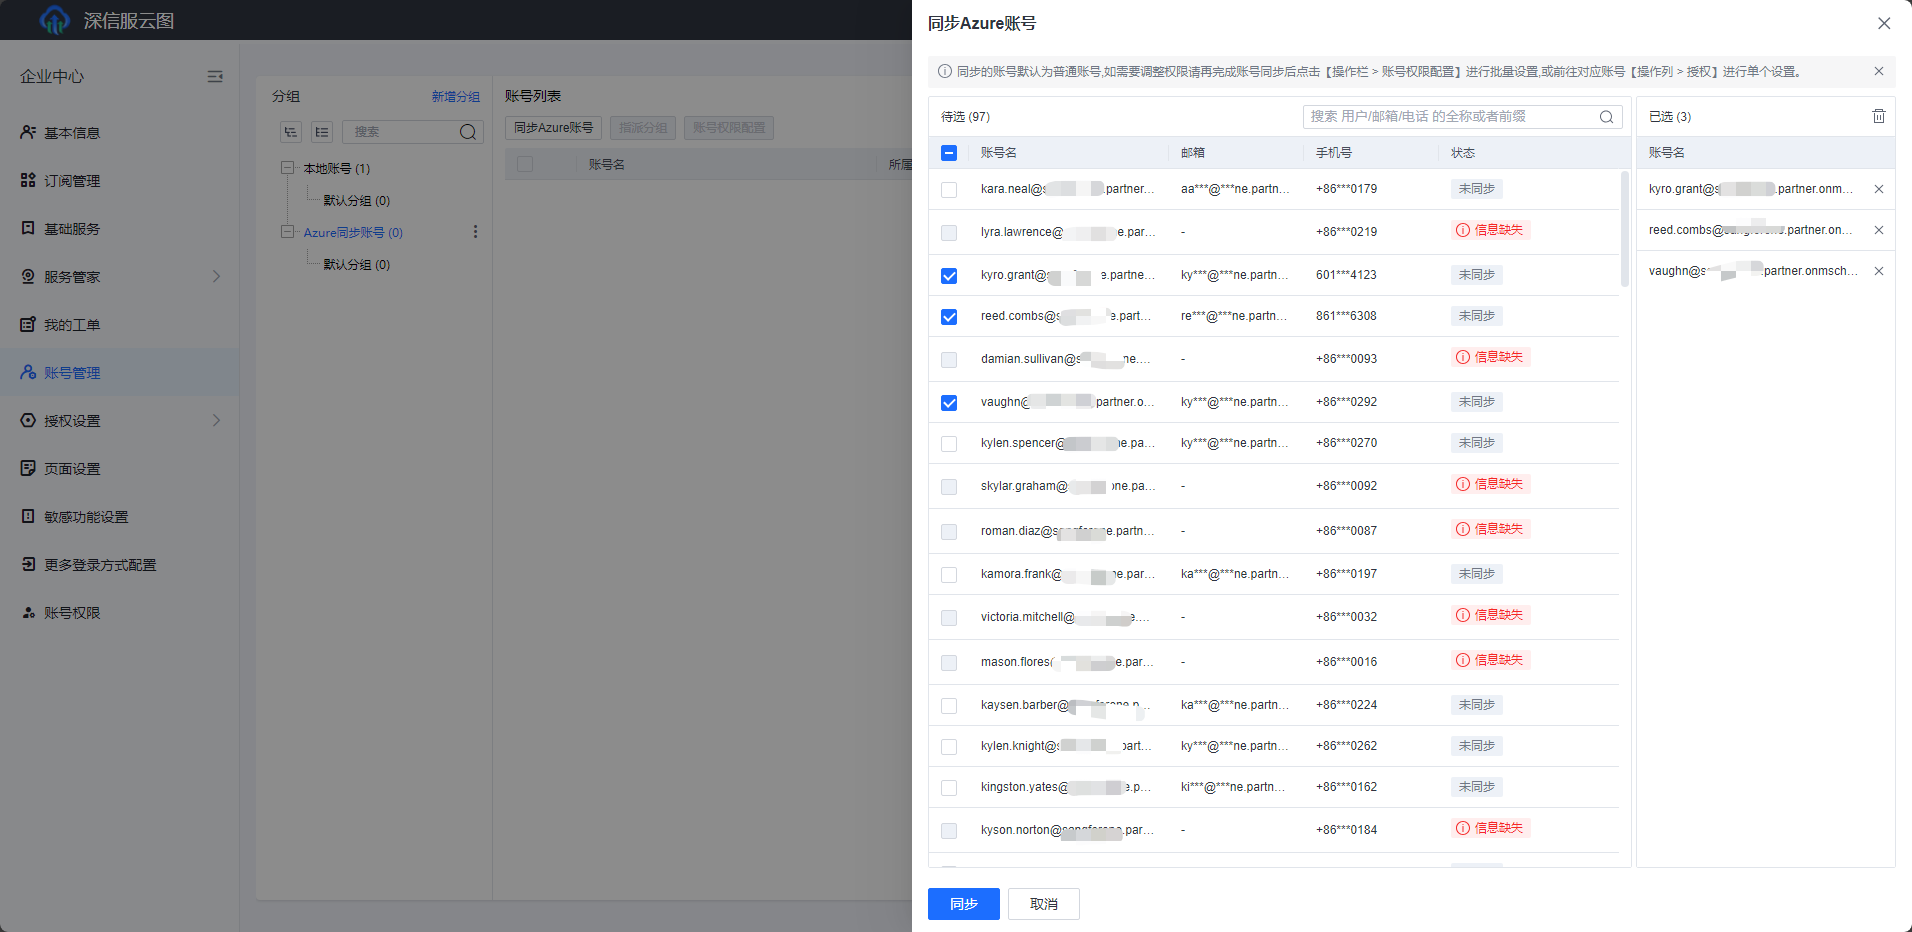Screen dimensions: 1912x932
Task: Go to 页面设置 in the sidebar
Action: [x=72, y=469]
